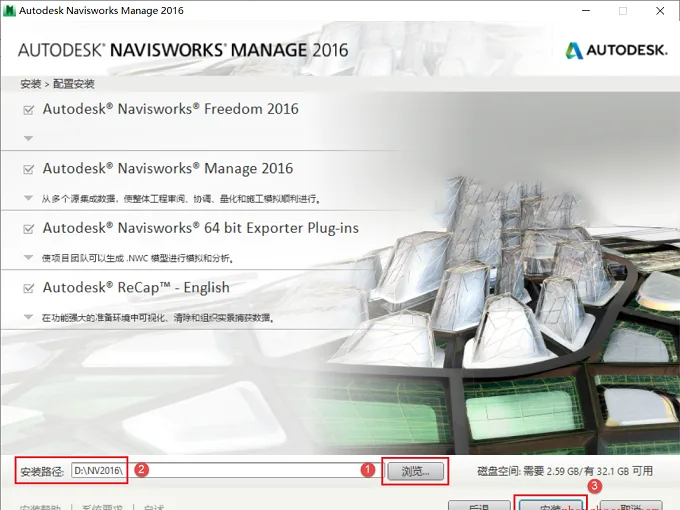Click the 浏览... browse button
Image resolution: width=680 pixels, height=510 pixels.
pos(415,471)
